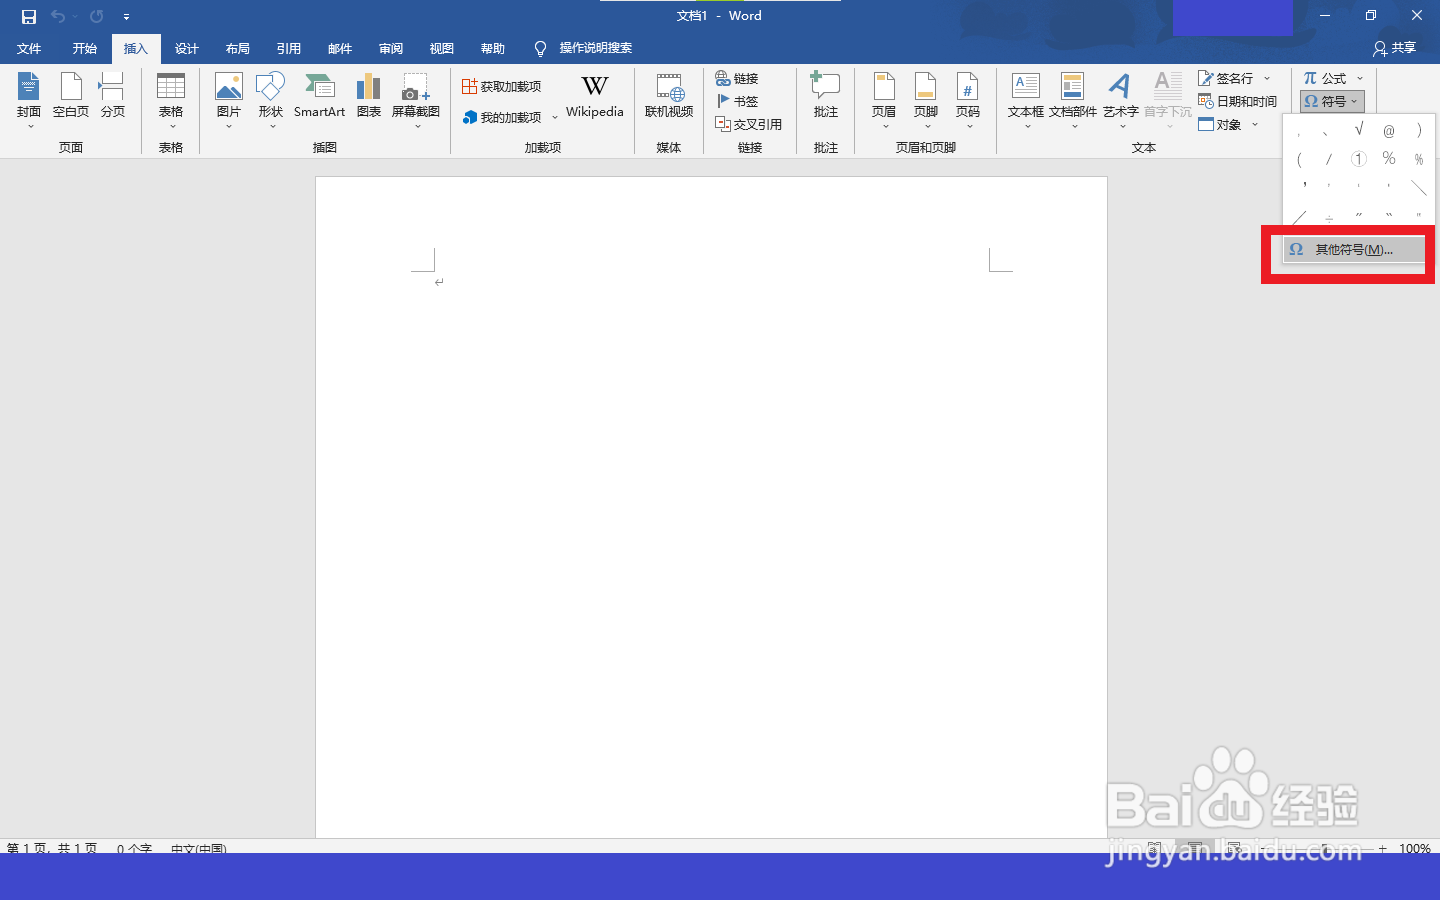1440x900 pixels.
Task: Insert a 空白页 blank page
Action: coord(71,96)
